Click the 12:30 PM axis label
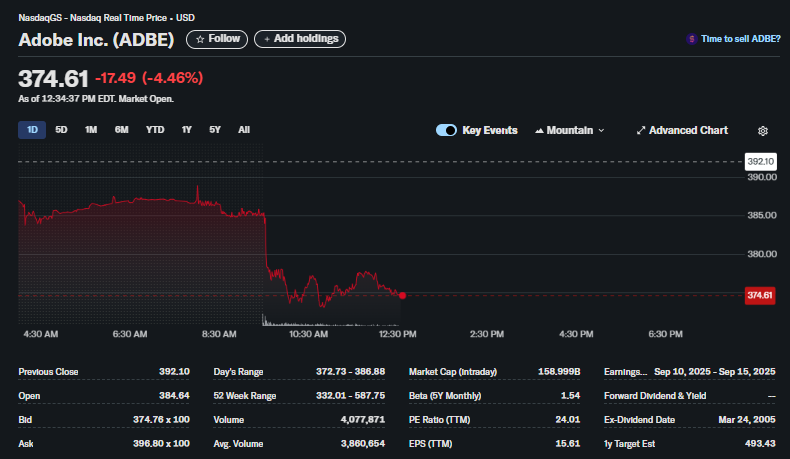The width and height of the screenshot is (790, 459). [x=398, y=334]
